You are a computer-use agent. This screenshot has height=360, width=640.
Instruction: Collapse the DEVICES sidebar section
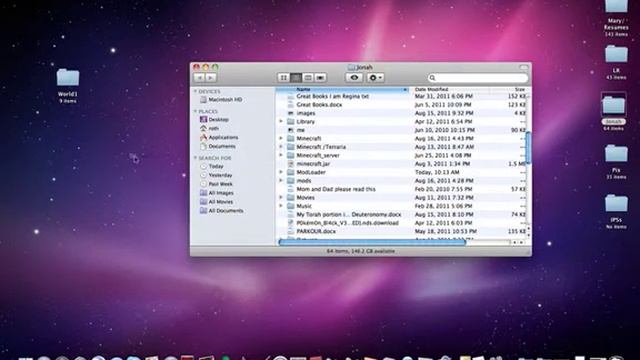click(196, 91)
